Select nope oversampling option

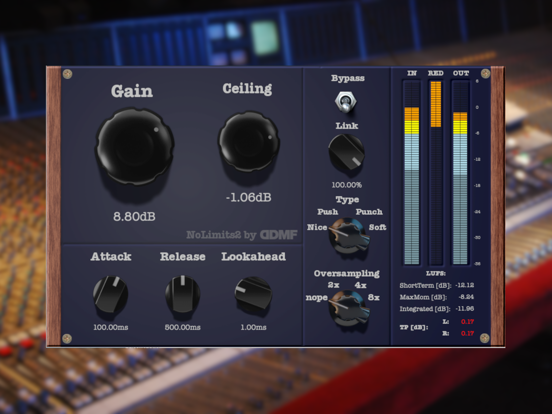click(x=316, y=297)
